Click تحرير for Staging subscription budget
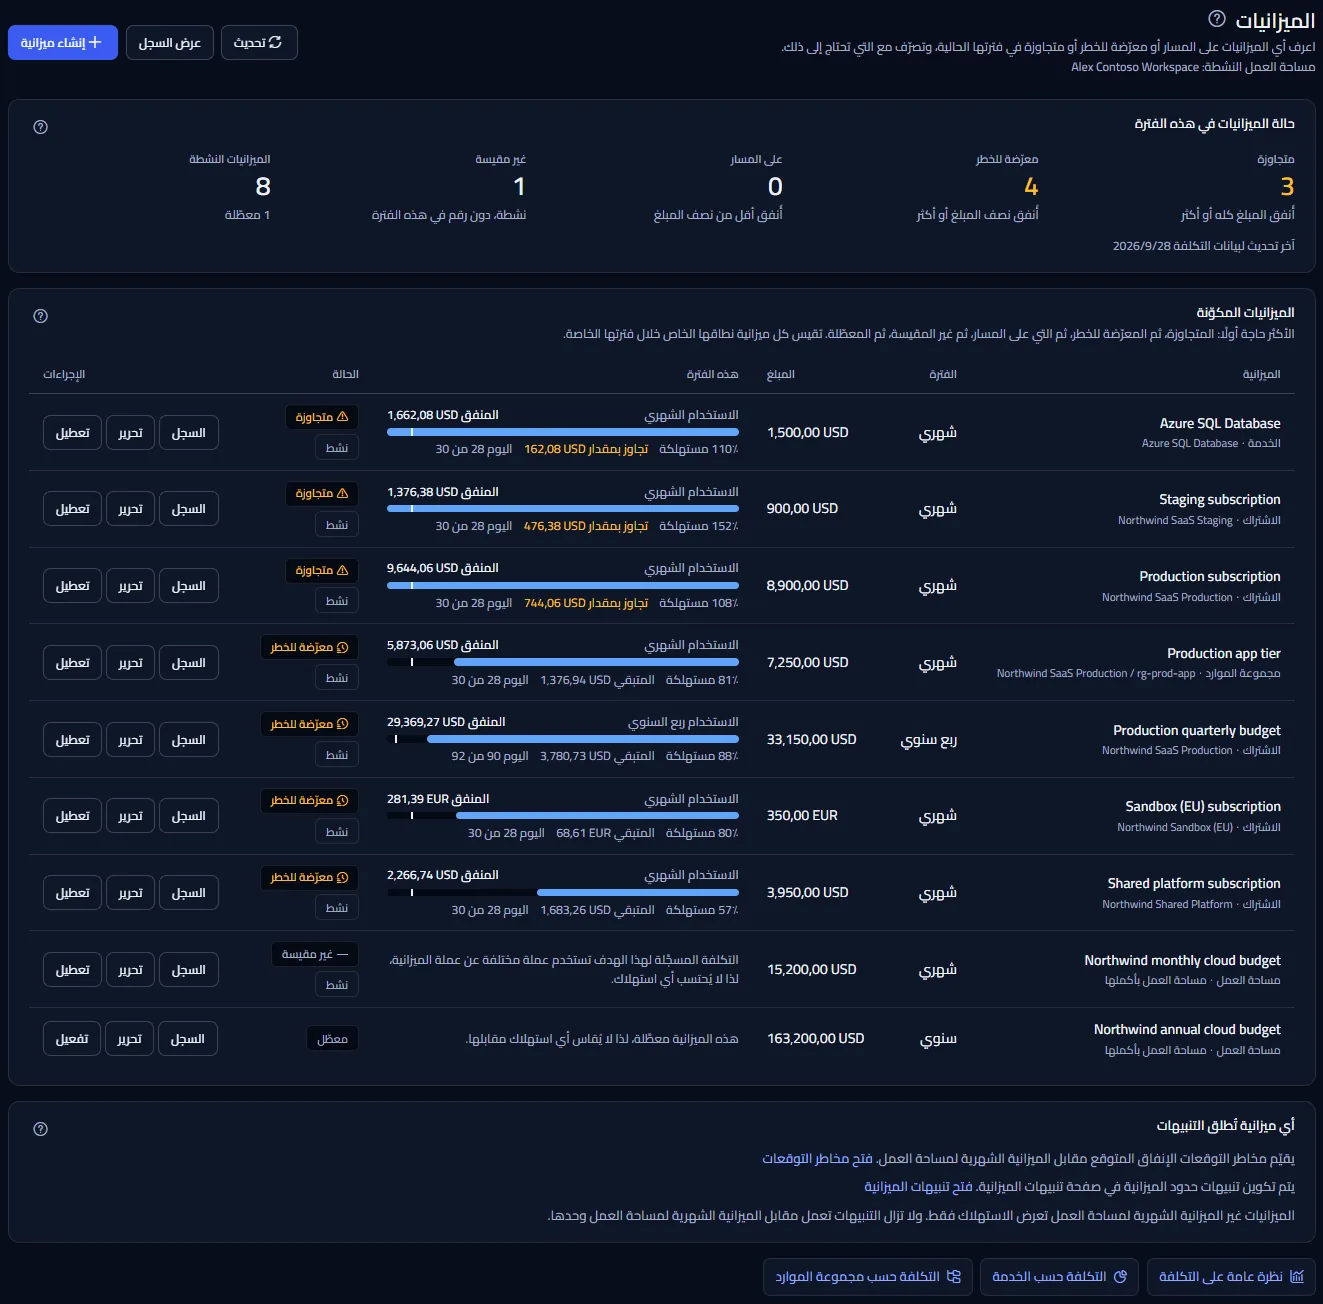1323x1304 pixels. pos(131,509)
